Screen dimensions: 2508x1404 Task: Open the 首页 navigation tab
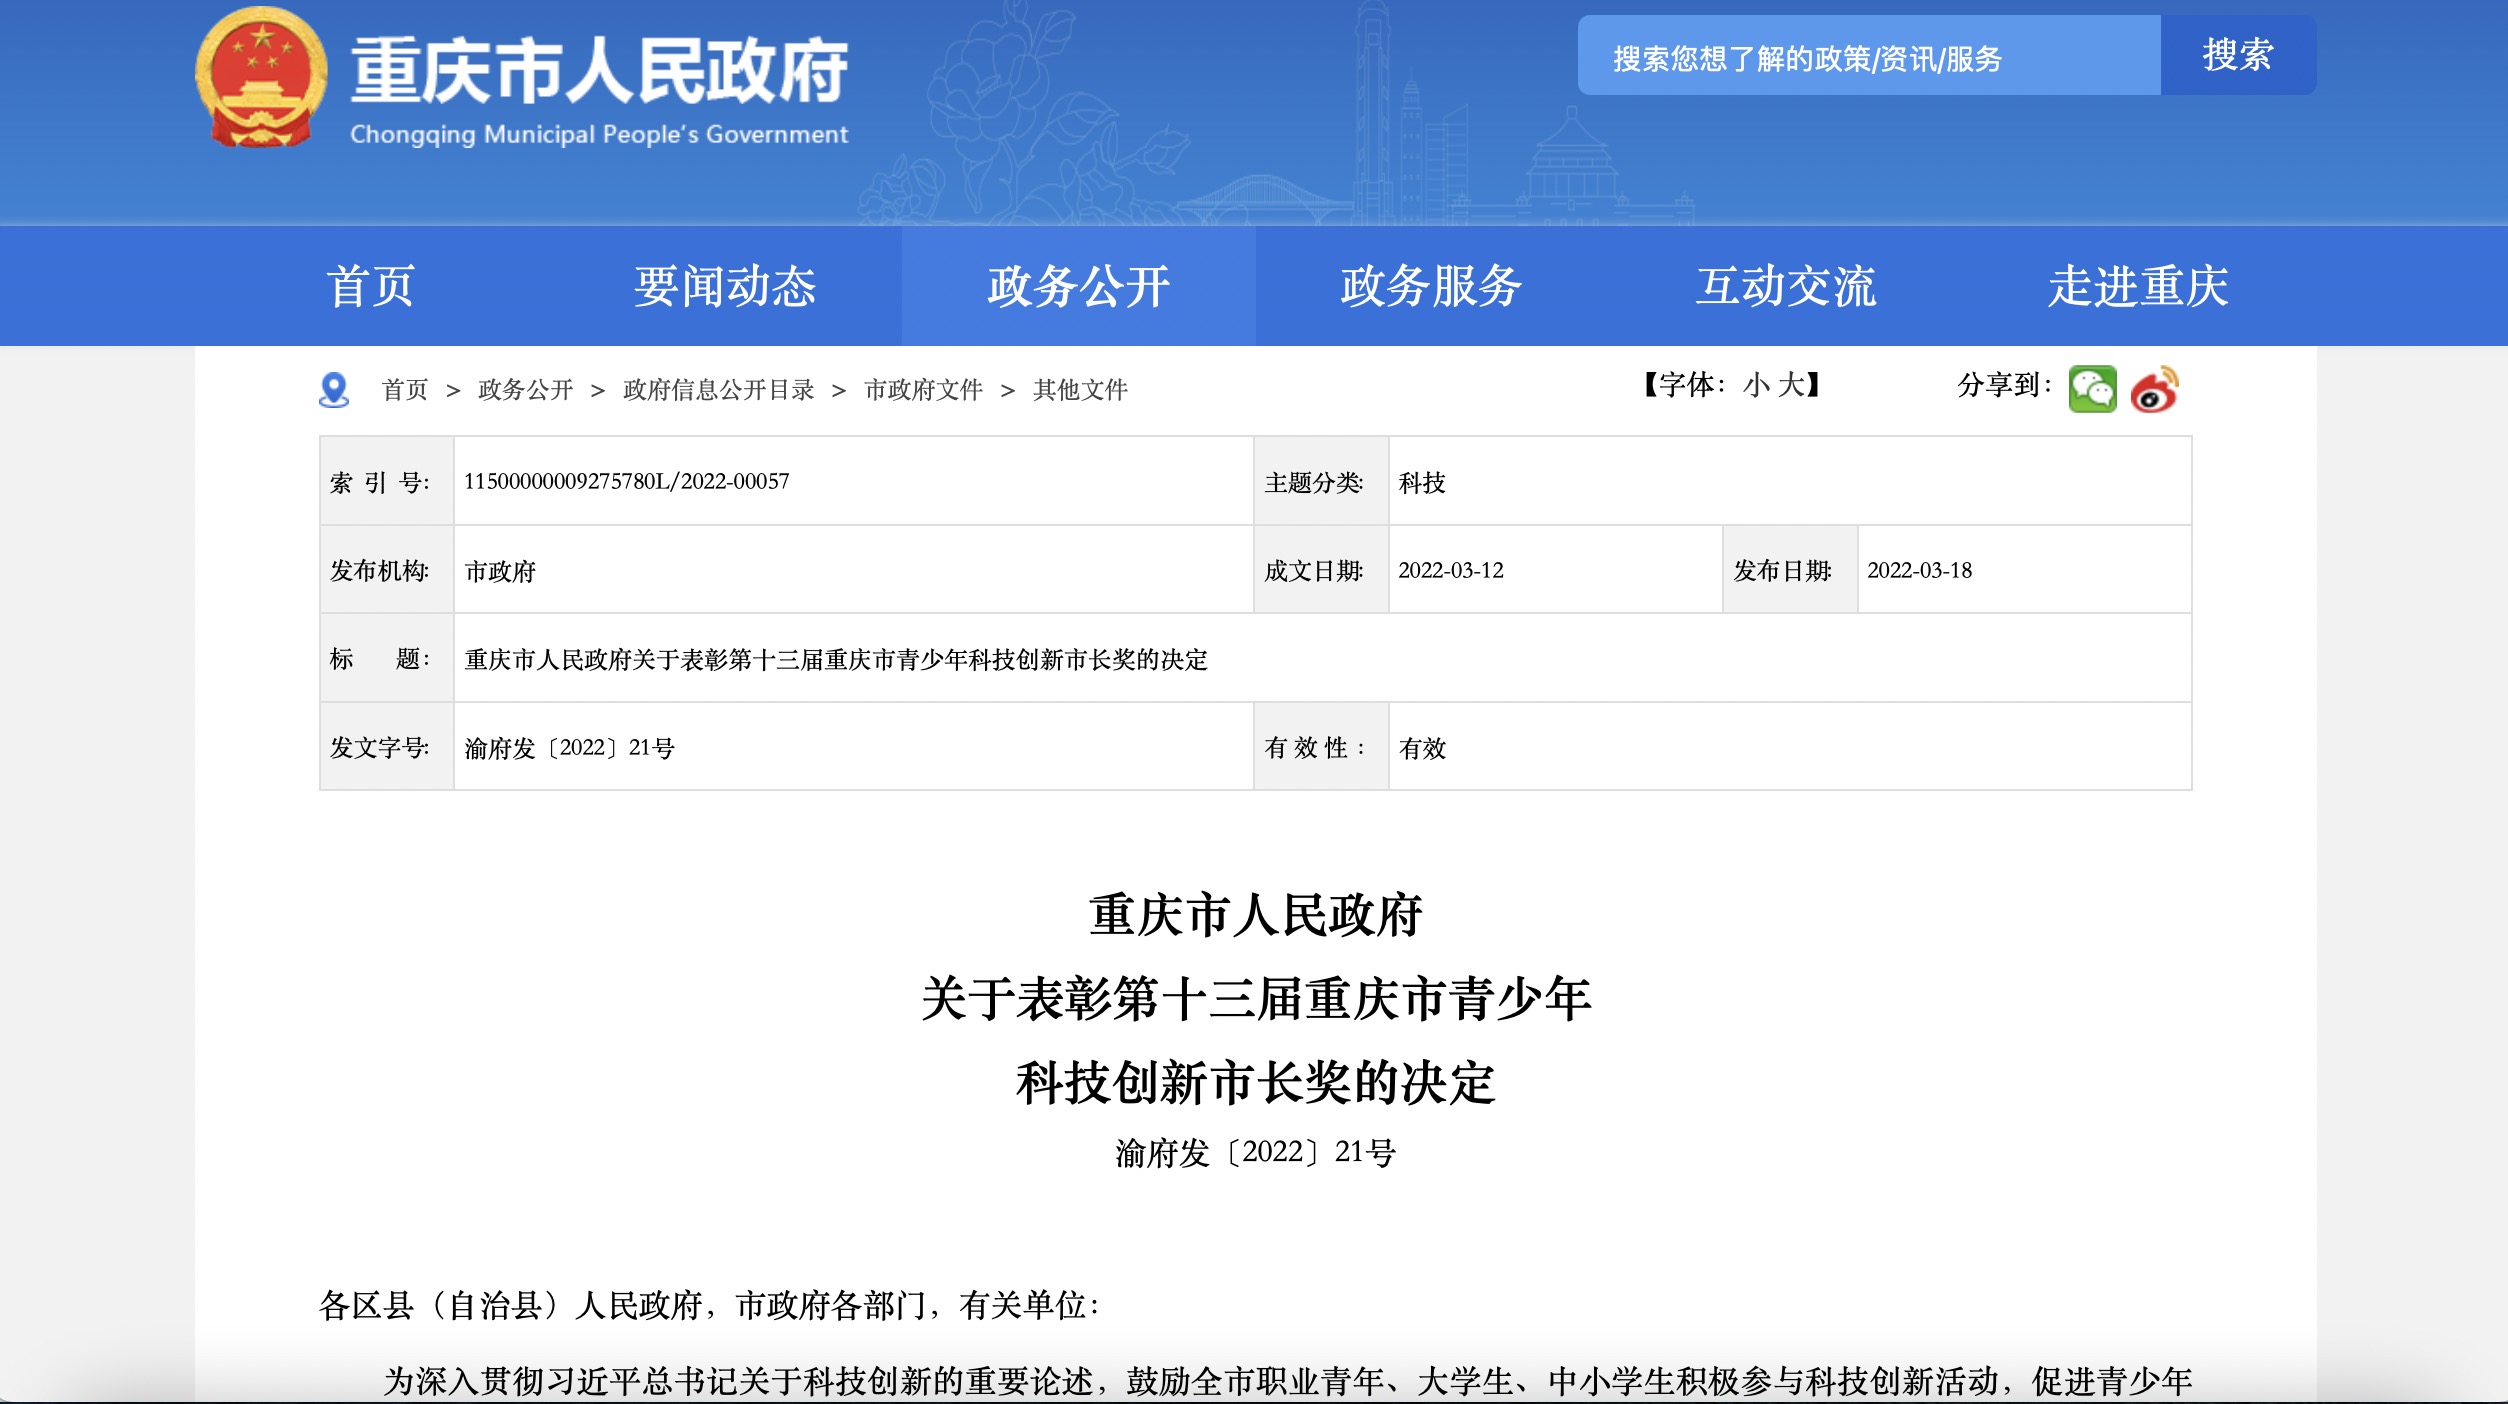pyautogui.click(x=370, y=286)
